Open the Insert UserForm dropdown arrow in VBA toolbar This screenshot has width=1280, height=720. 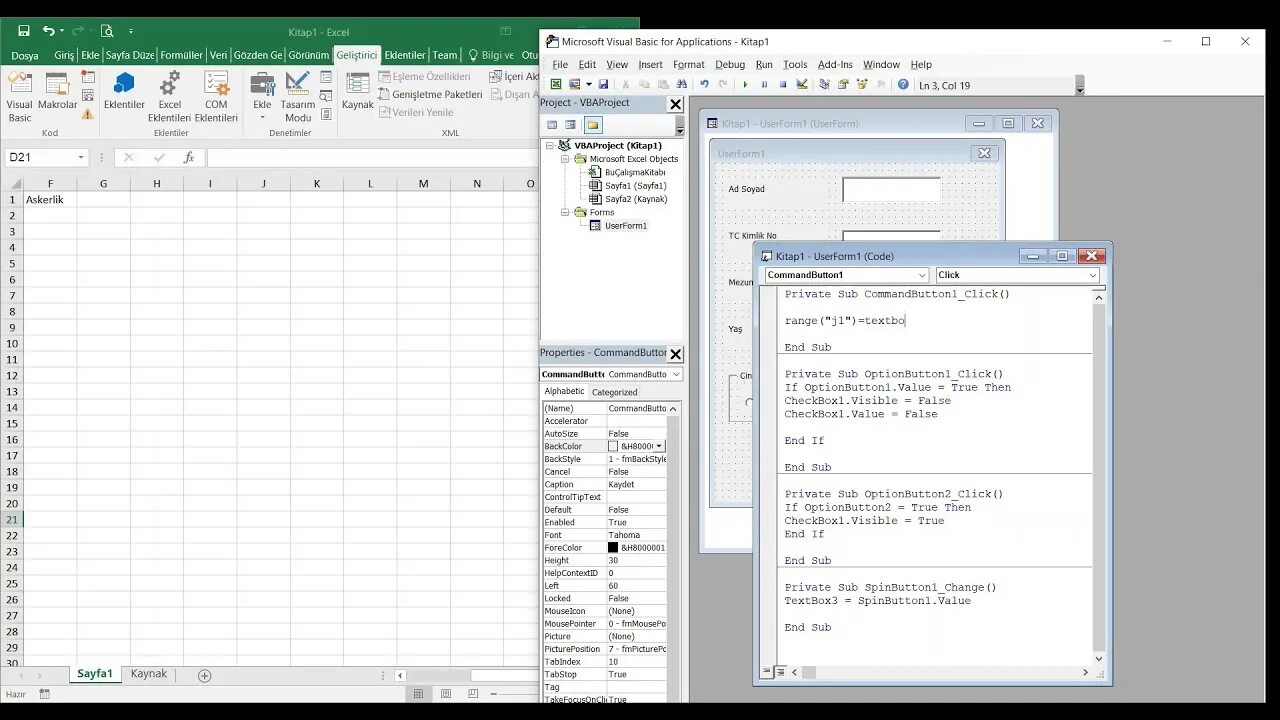[588, 85]
